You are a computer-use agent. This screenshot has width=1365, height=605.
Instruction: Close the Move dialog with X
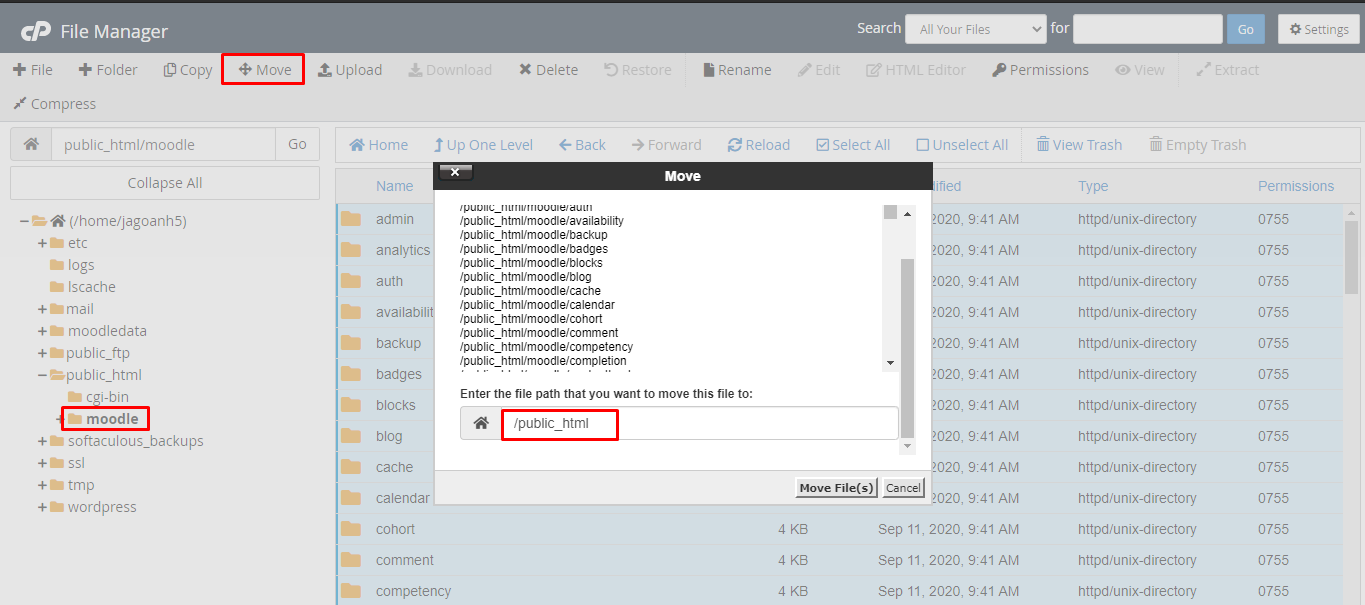click(455, 173)
